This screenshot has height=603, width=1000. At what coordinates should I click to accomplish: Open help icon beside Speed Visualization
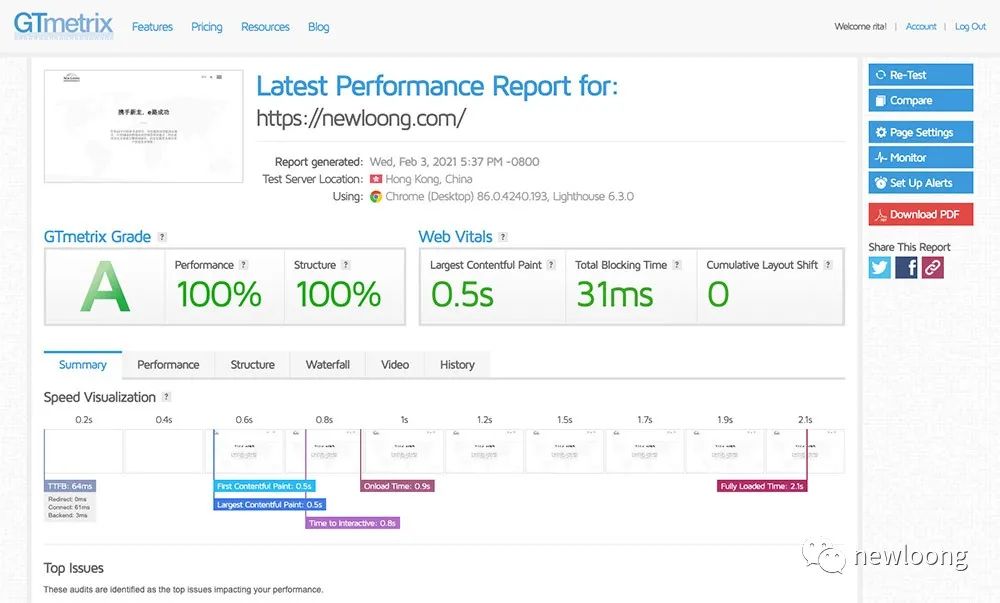[166, 397]
